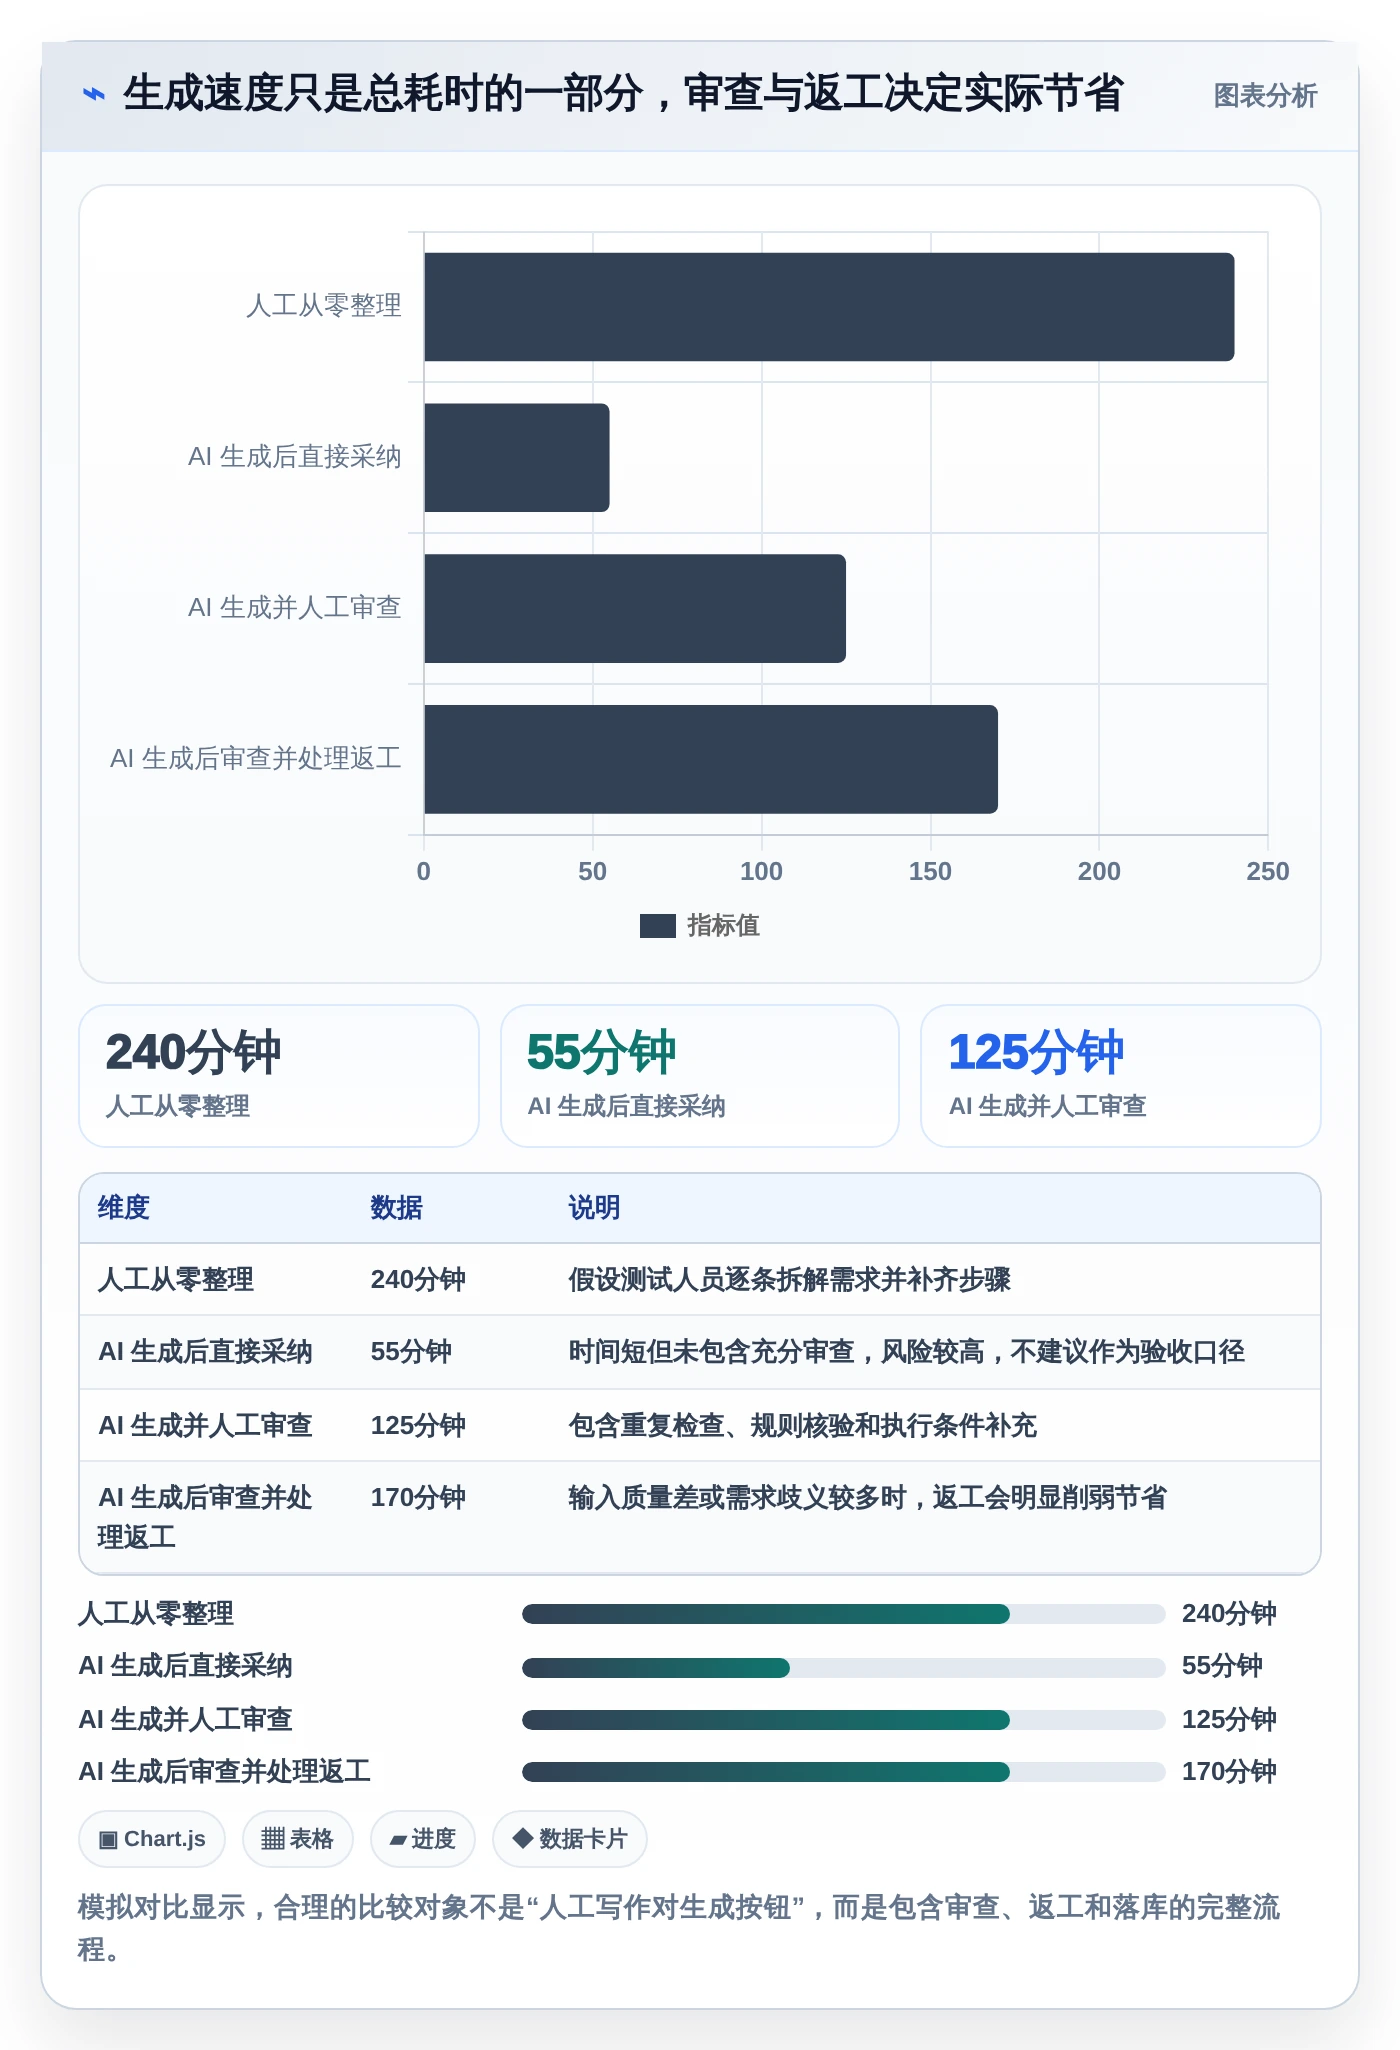Click the 人工从零整理 chart bar
1400x2050 pixels.
(829, 307)
